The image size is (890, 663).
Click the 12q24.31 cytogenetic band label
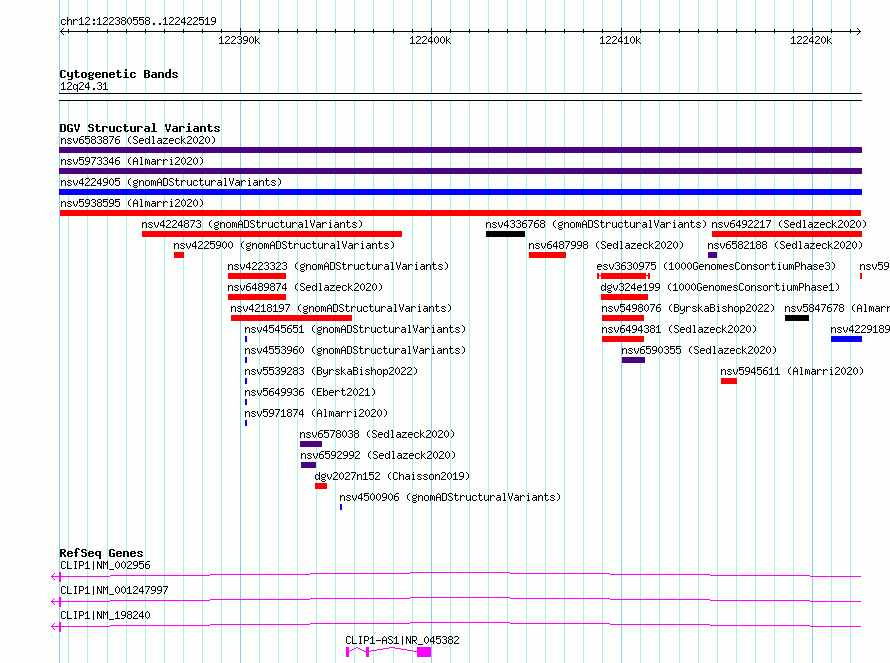coord(84,86)
